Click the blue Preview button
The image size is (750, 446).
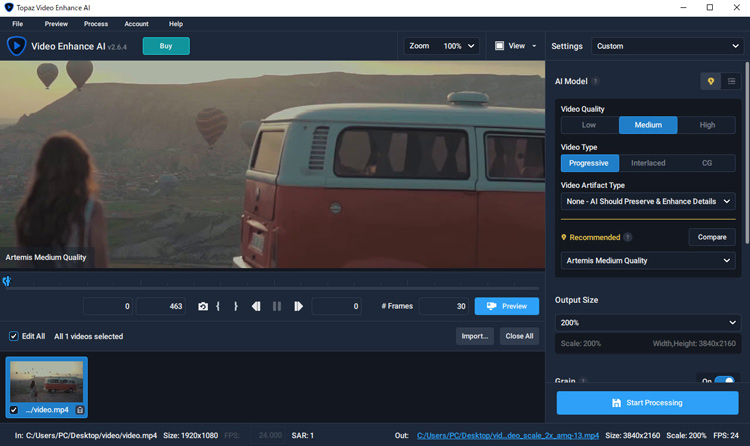pyautogui.click(x=507, y=306)
